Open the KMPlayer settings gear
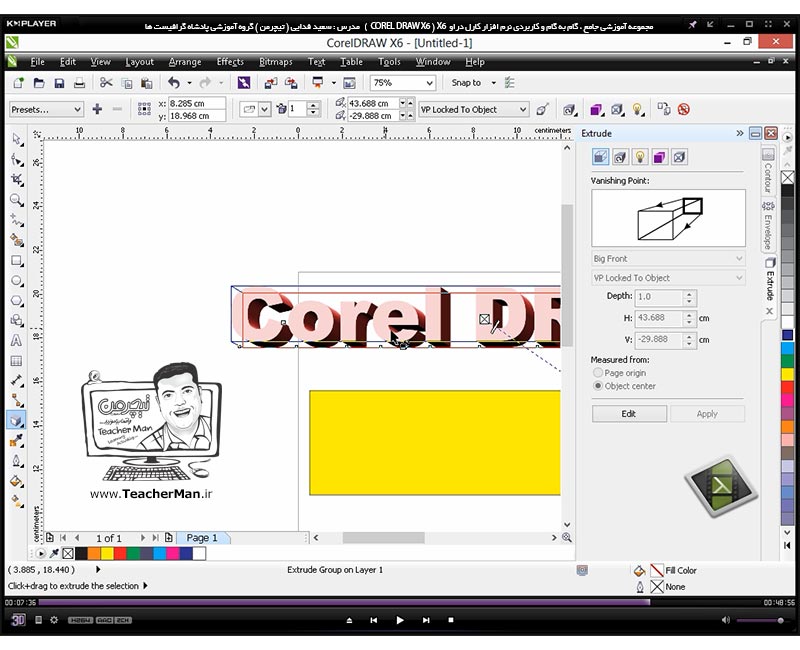The height and width of the screenshot is (650, 800). pos(54,620)
